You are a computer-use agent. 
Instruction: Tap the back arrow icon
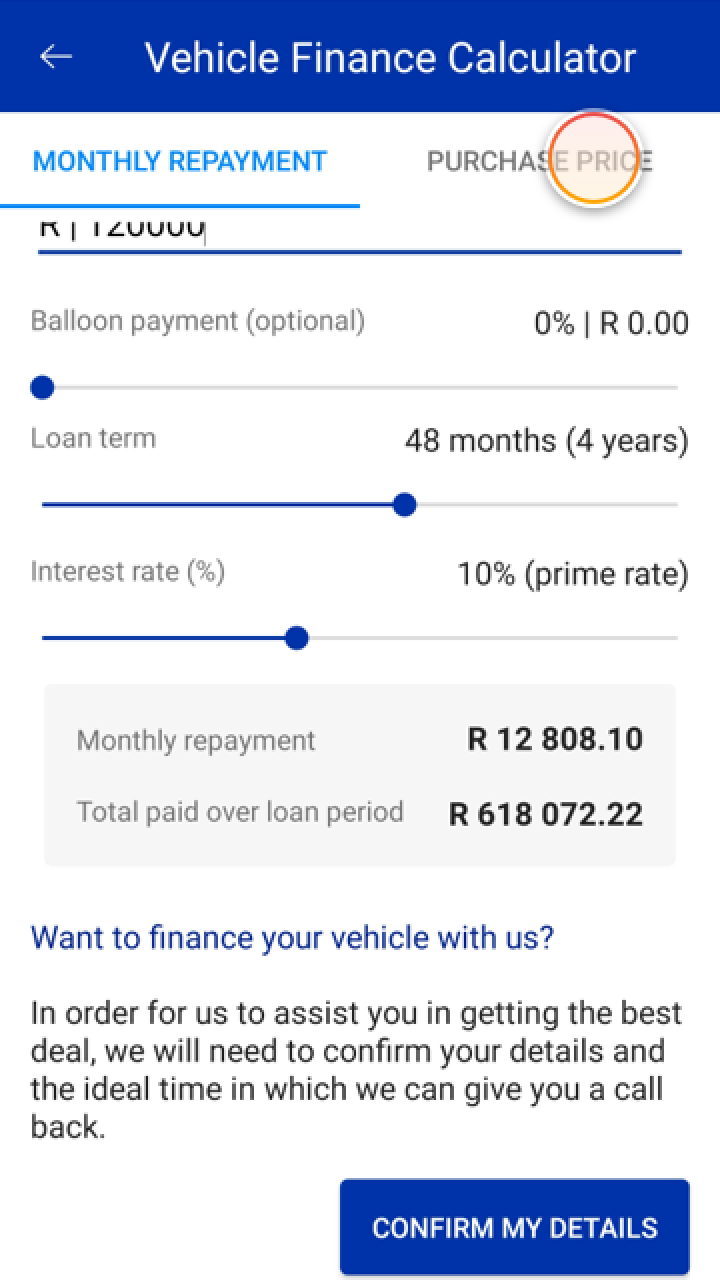56,57
